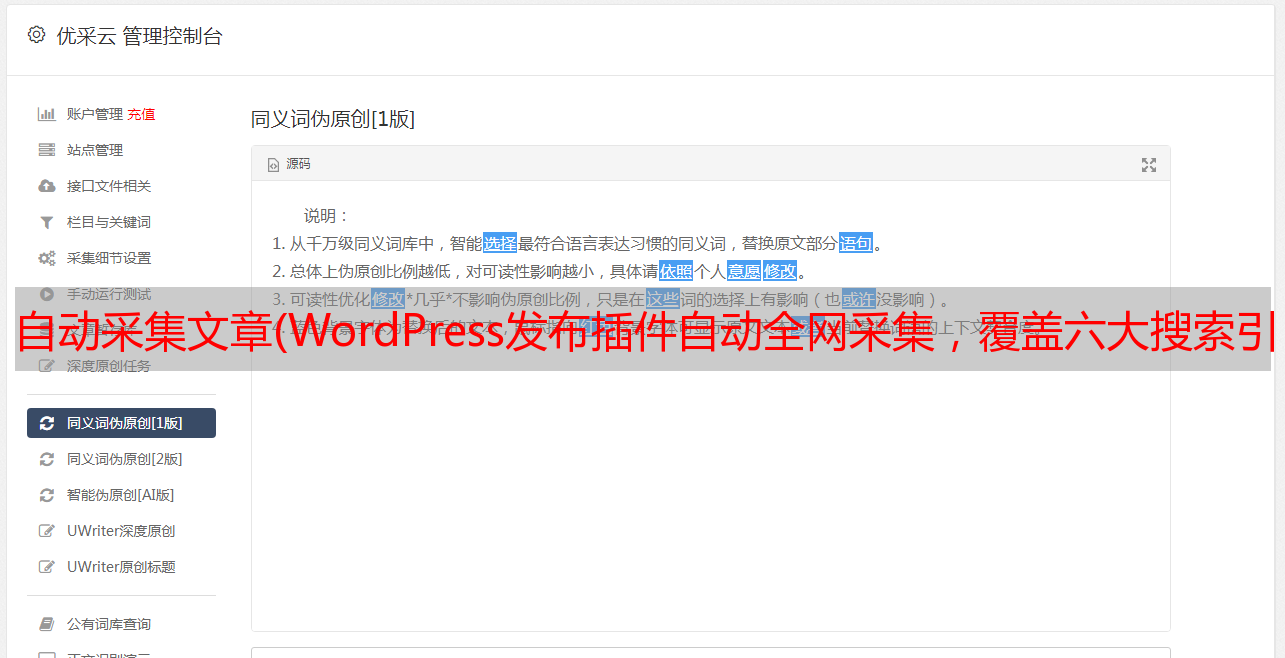Screen dimensions: 1285x658
Task: Click the 站点管理 server icon
Action: [46, 150]
